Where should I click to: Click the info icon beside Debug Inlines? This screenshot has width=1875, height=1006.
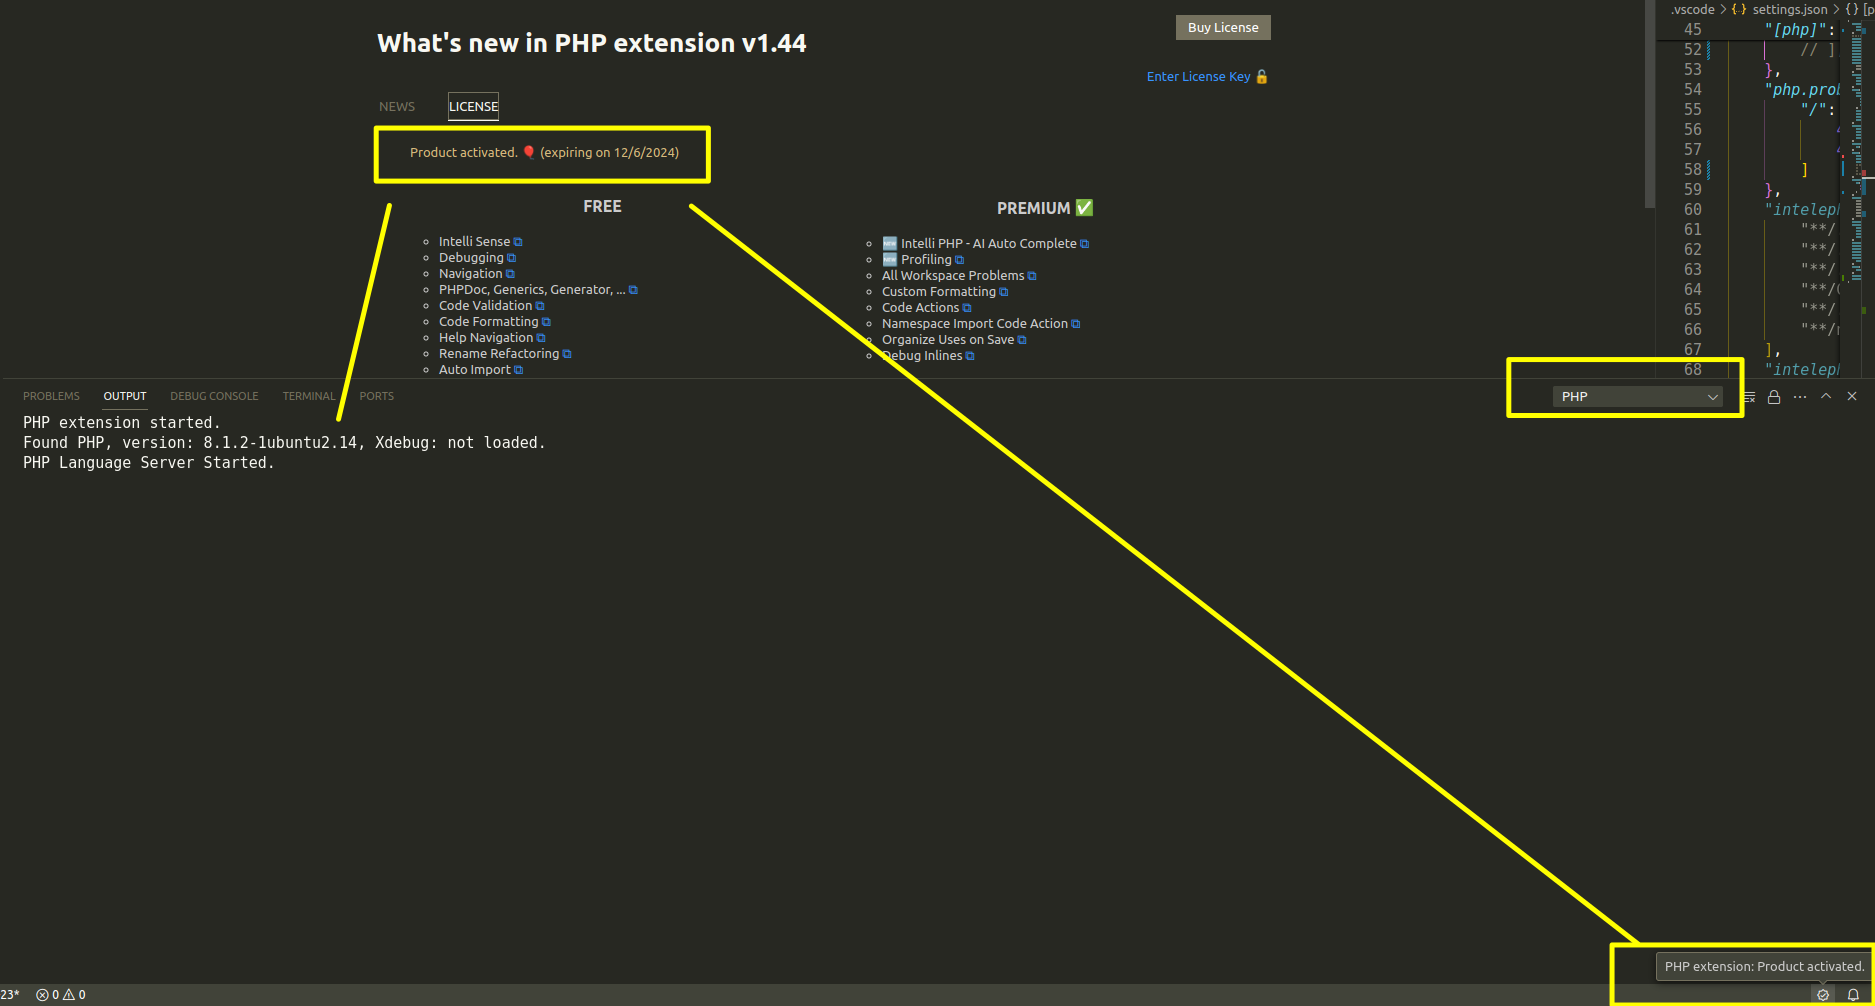tap(969, 355)
